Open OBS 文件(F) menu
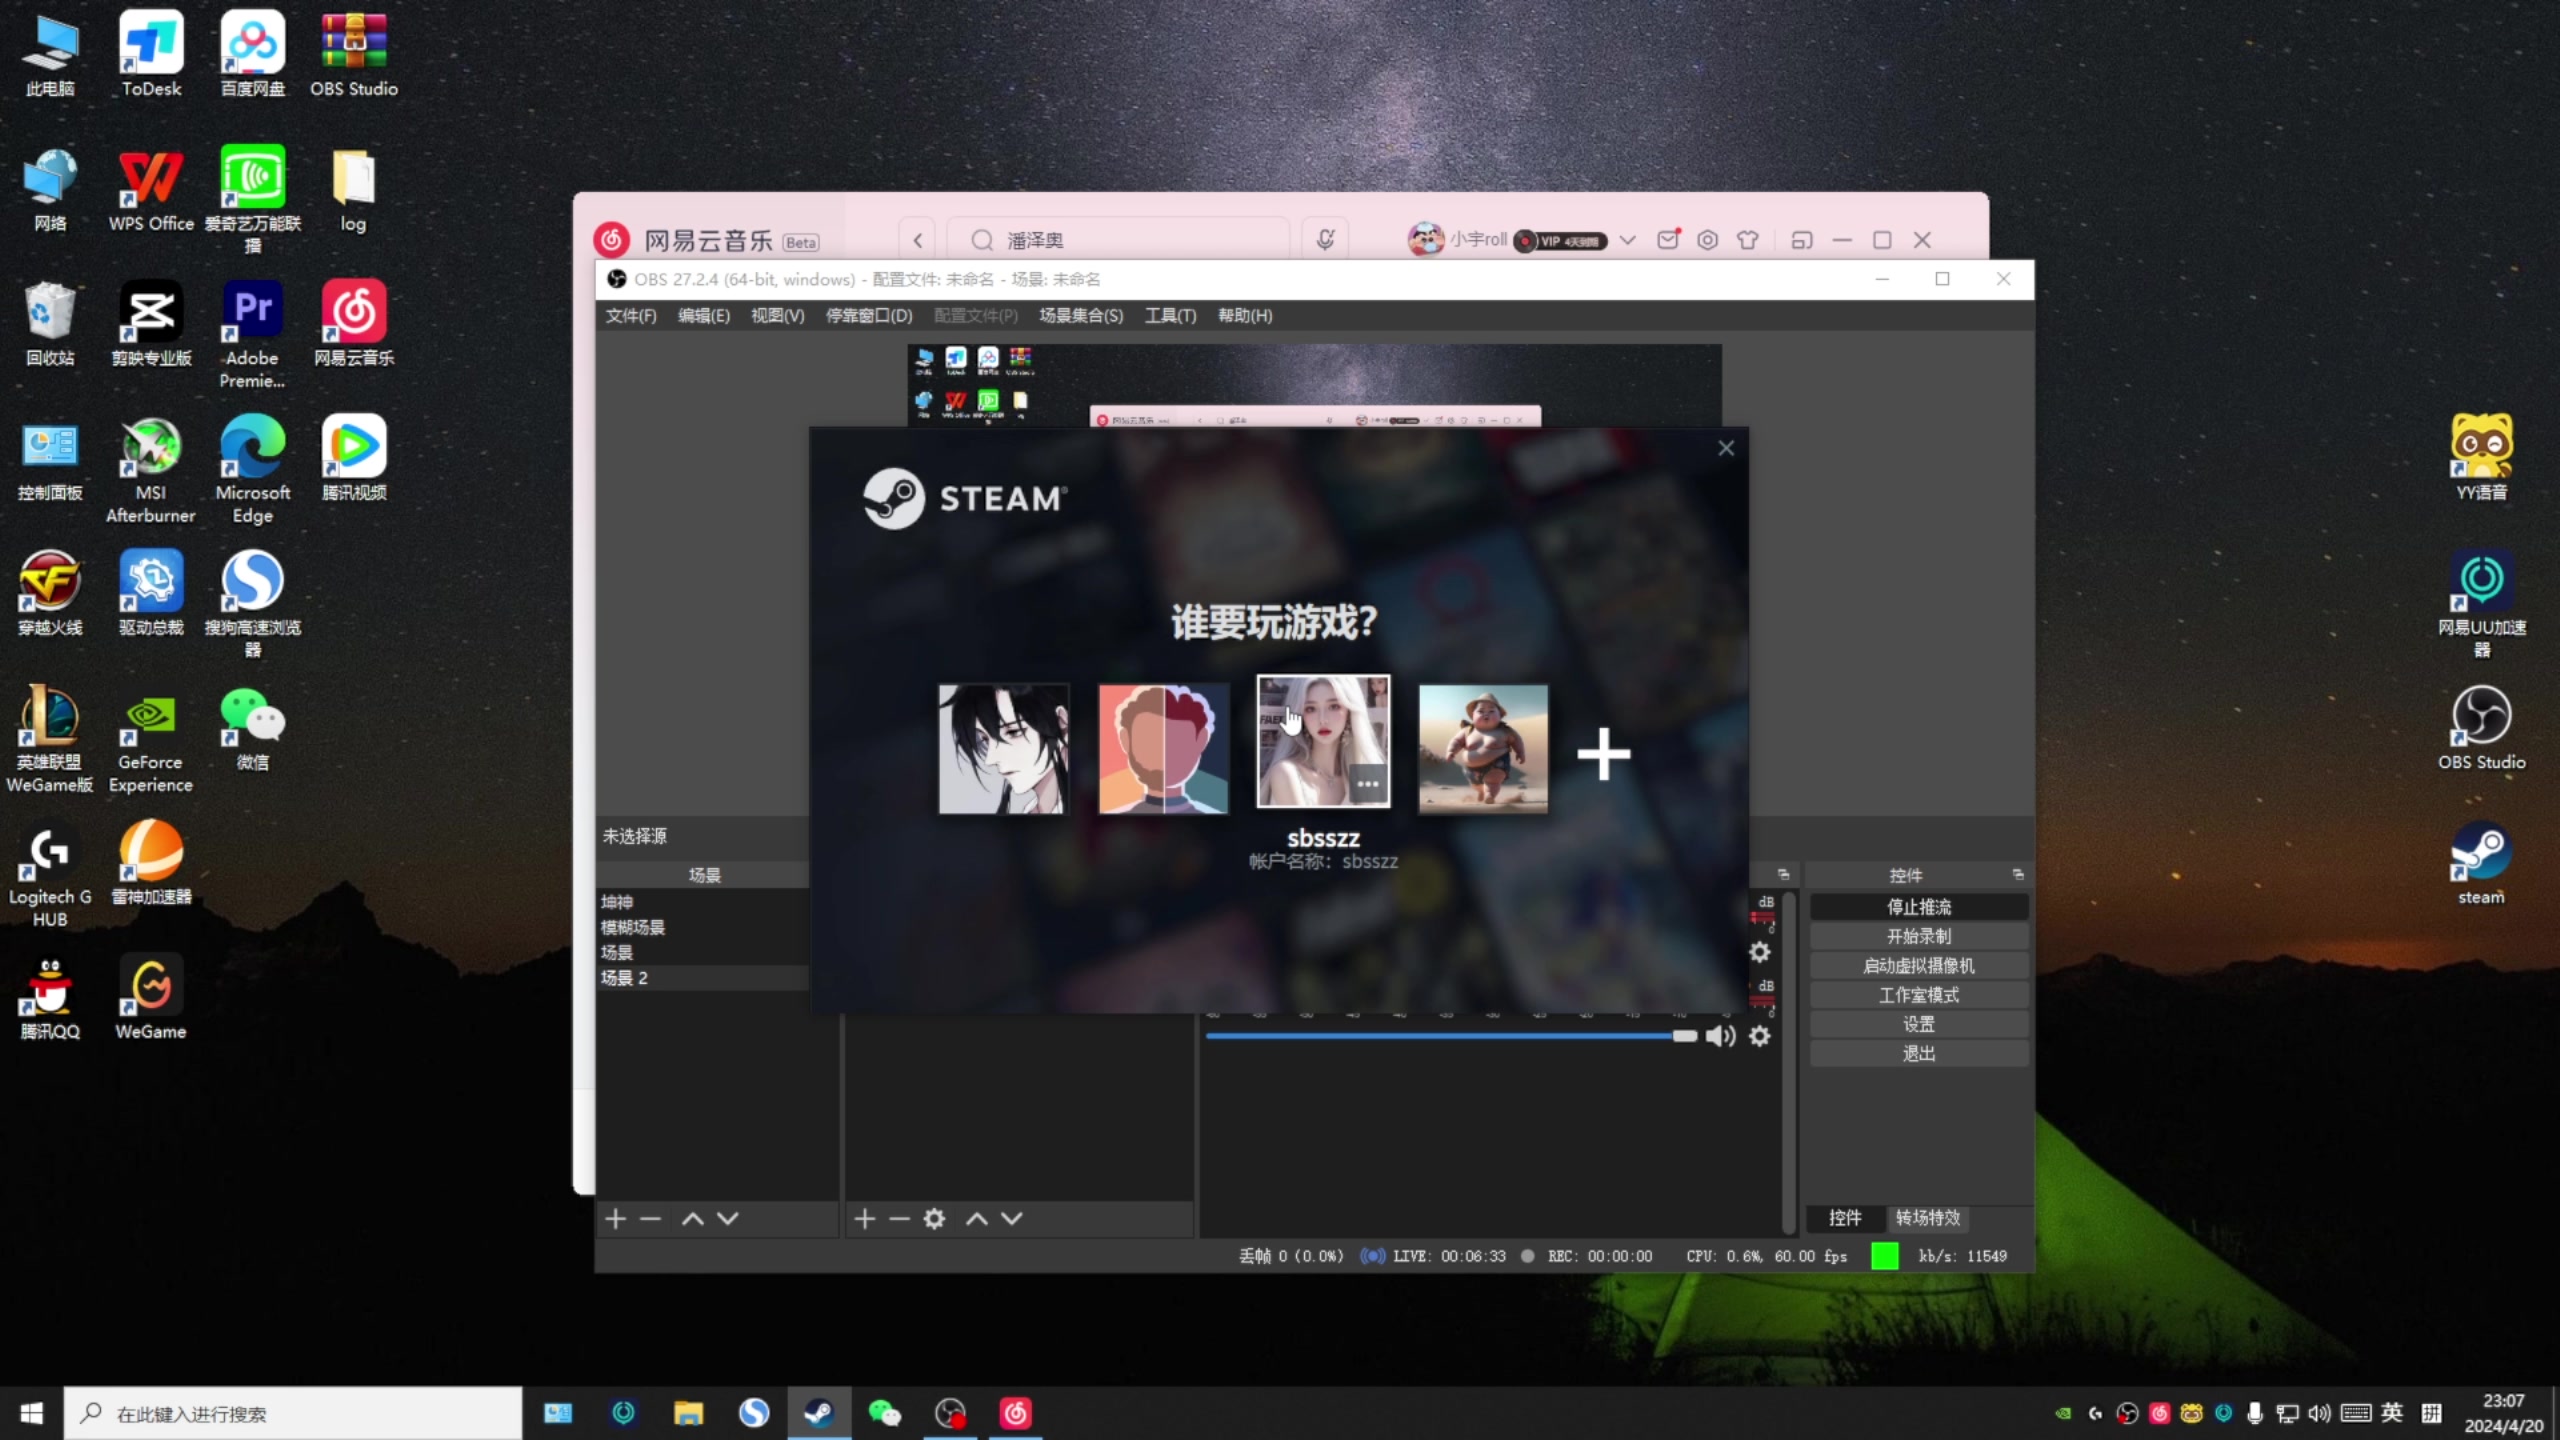 tap(630, 315)
